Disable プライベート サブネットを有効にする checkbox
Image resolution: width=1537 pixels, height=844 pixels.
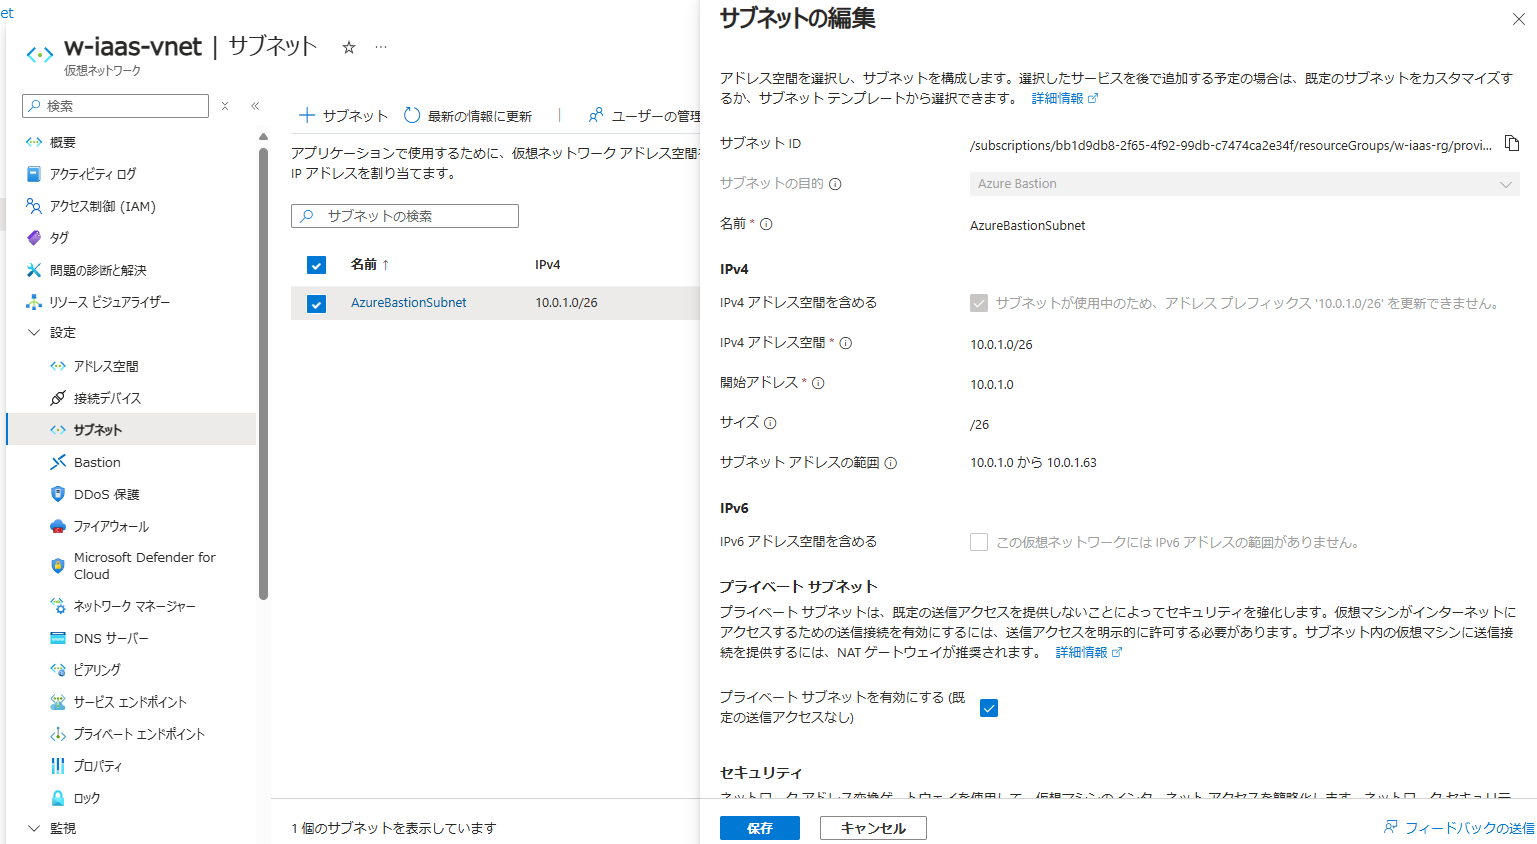click(989, 708)
